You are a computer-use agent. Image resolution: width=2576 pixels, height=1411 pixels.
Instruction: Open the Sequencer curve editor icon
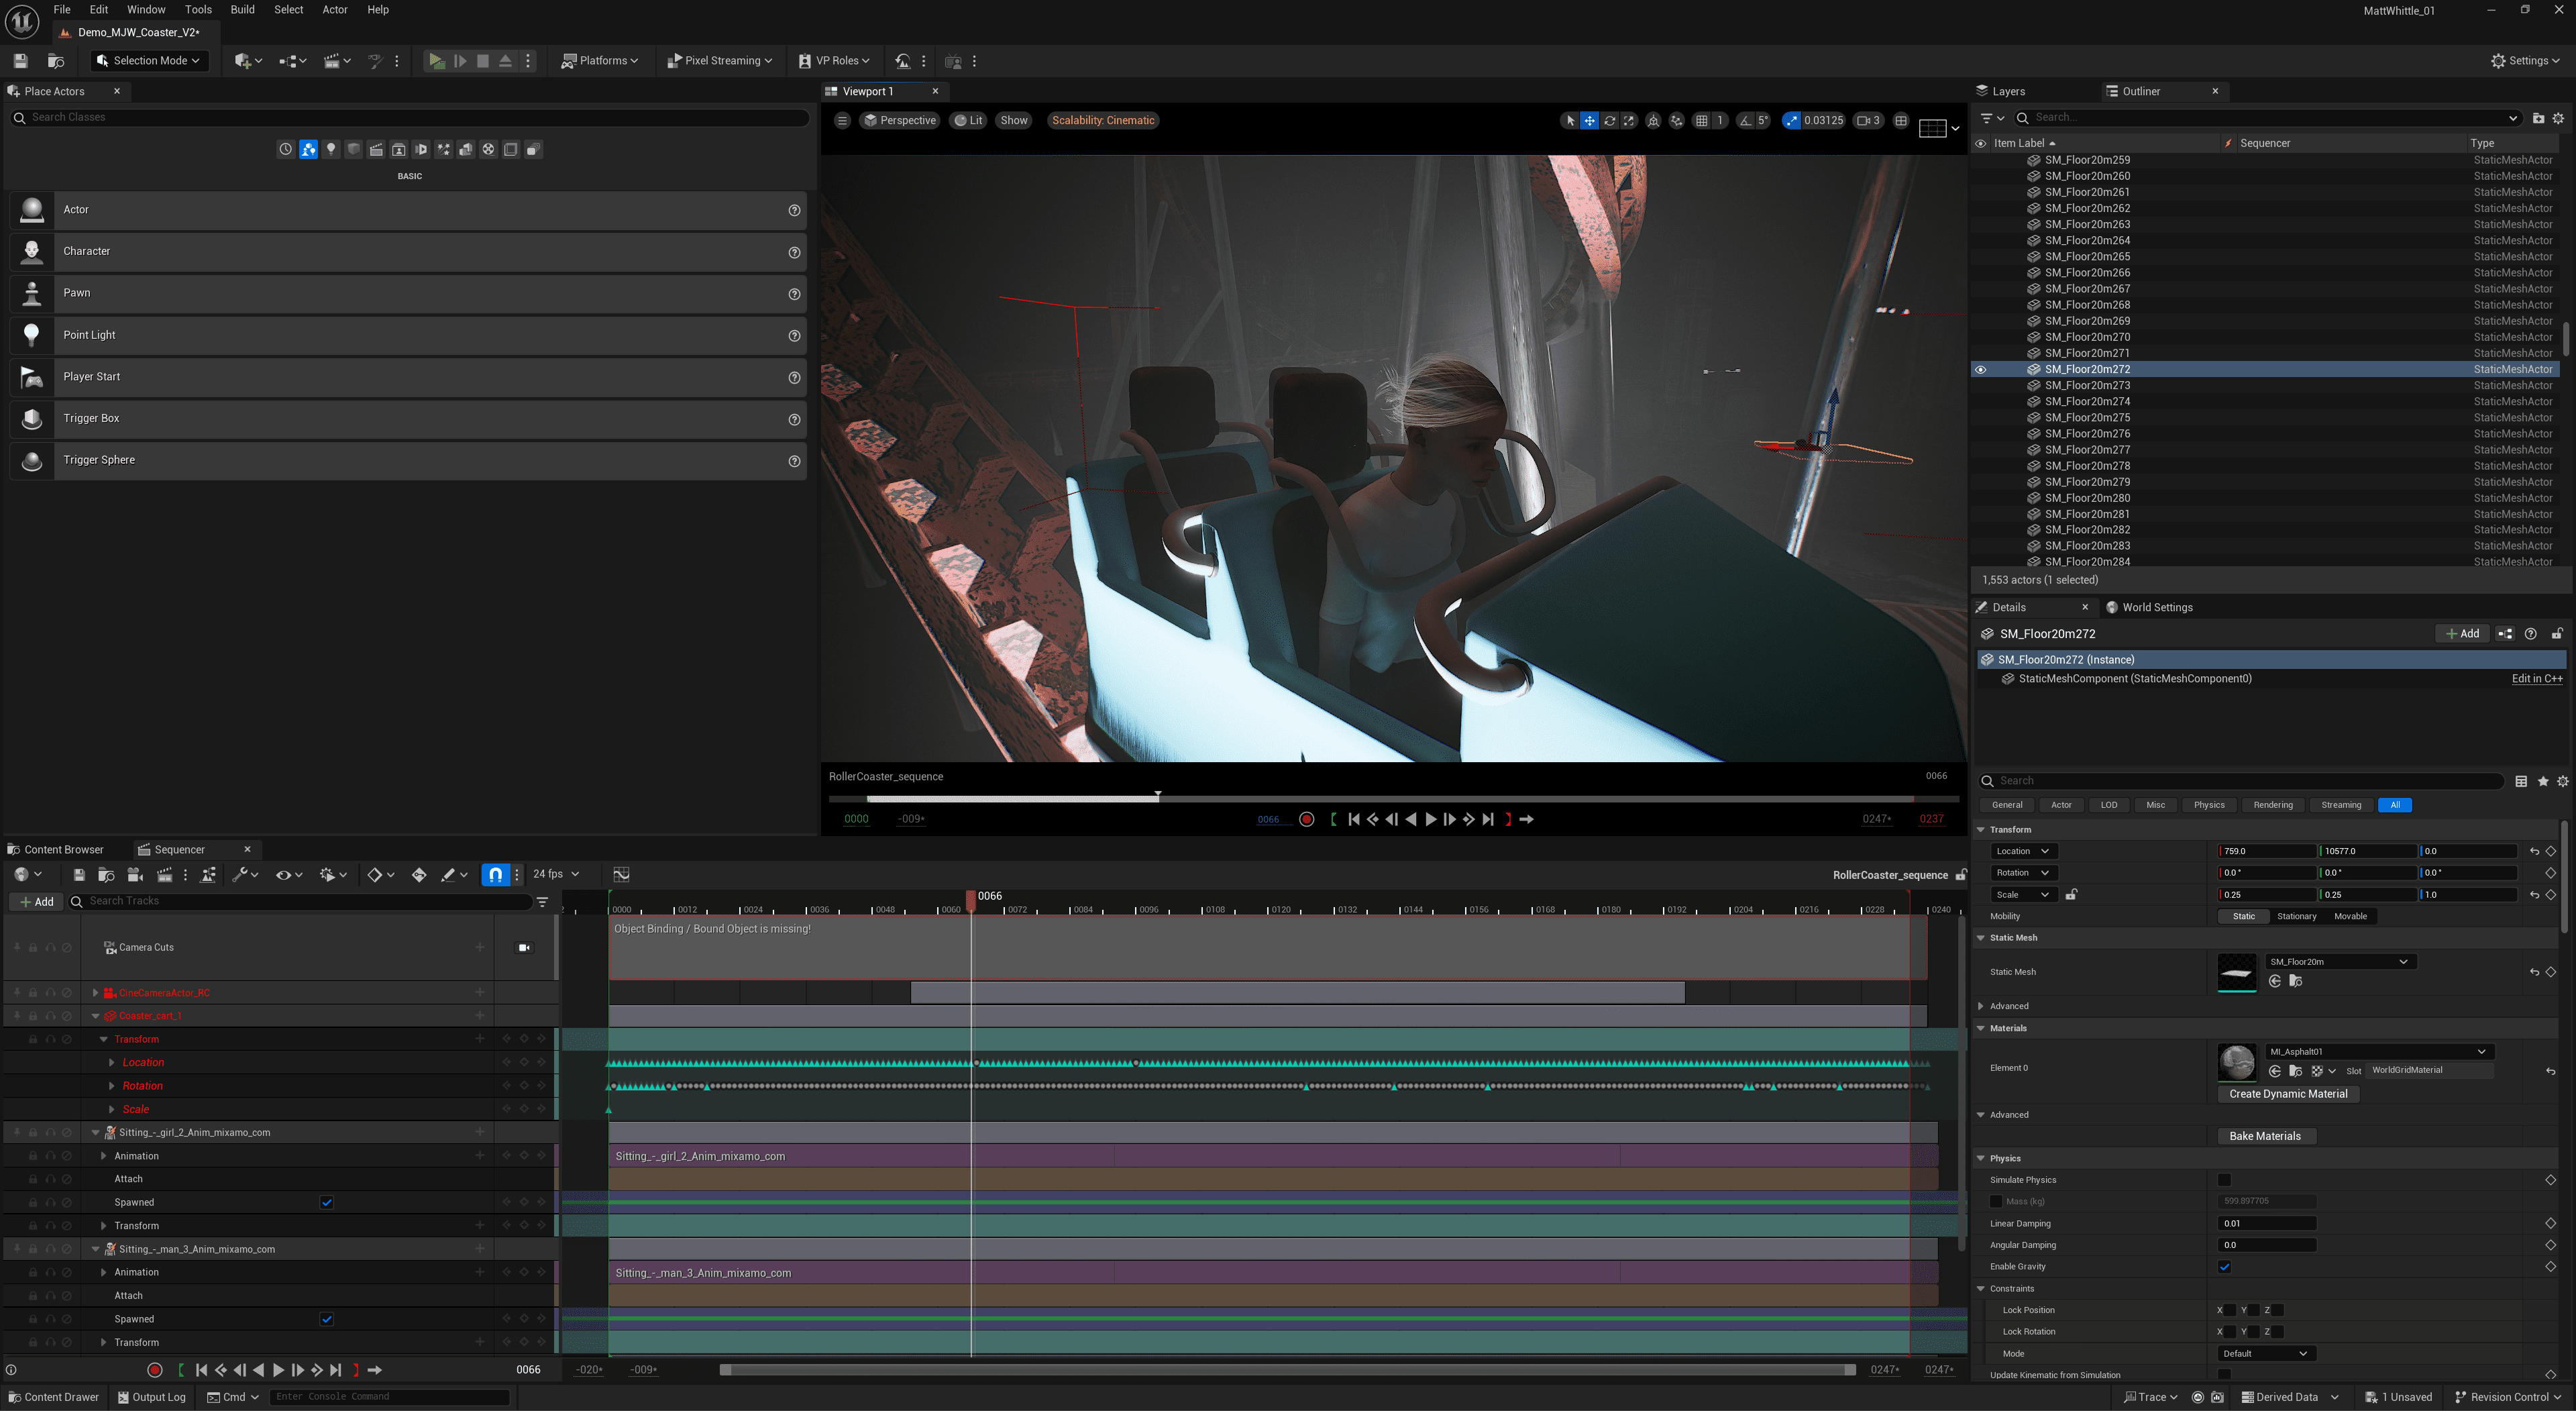click(621, 874)
